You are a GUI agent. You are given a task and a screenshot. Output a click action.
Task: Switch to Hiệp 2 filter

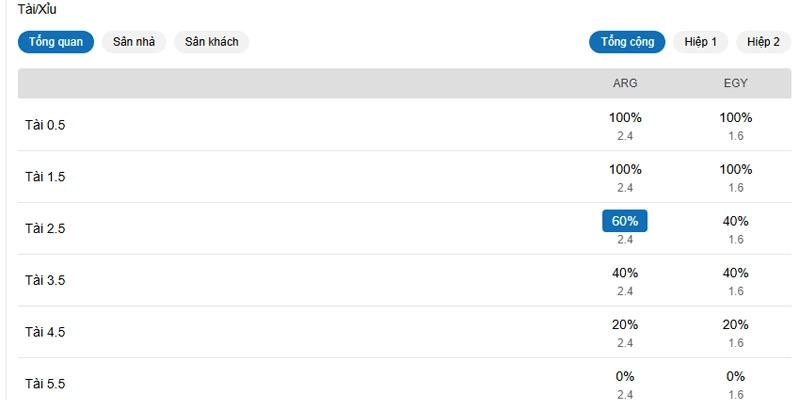pyautogui.click(x=763, y=42)
